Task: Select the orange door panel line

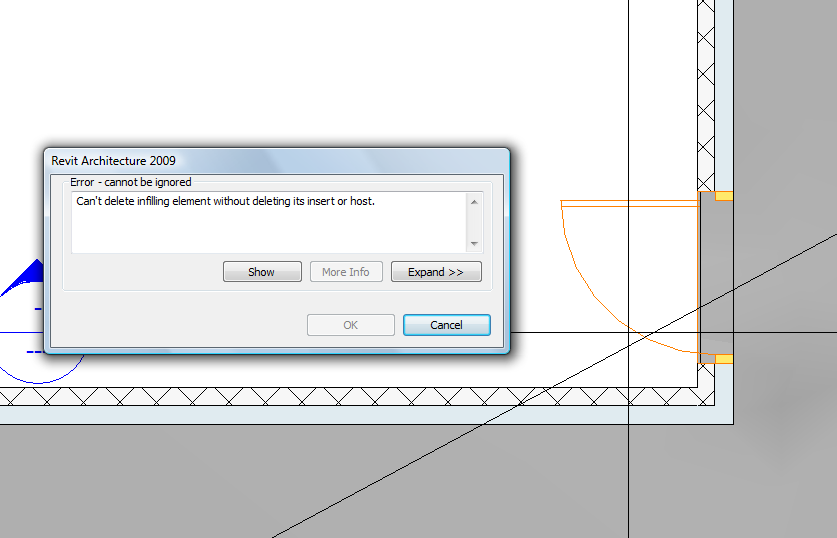Action: [x=630, y=203]
